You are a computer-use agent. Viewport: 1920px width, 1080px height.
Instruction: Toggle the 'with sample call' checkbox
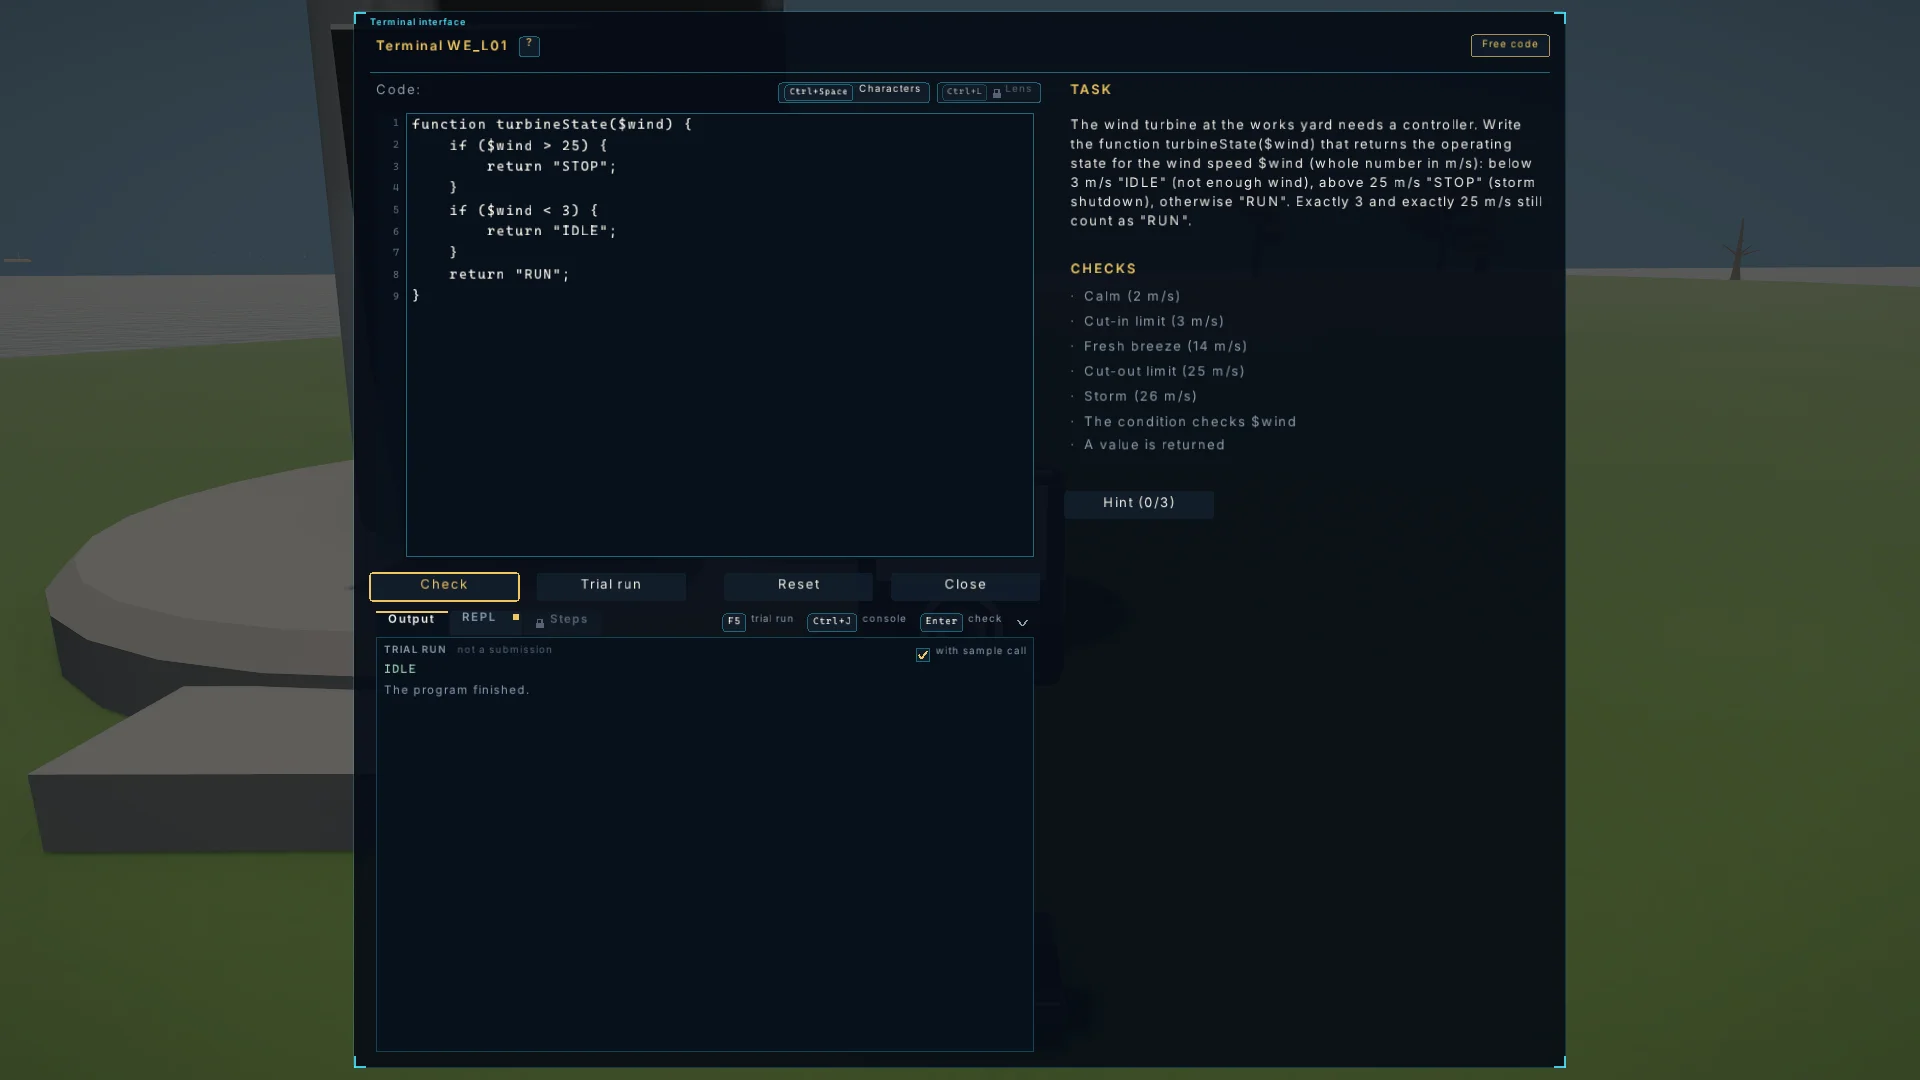point(923,655)
